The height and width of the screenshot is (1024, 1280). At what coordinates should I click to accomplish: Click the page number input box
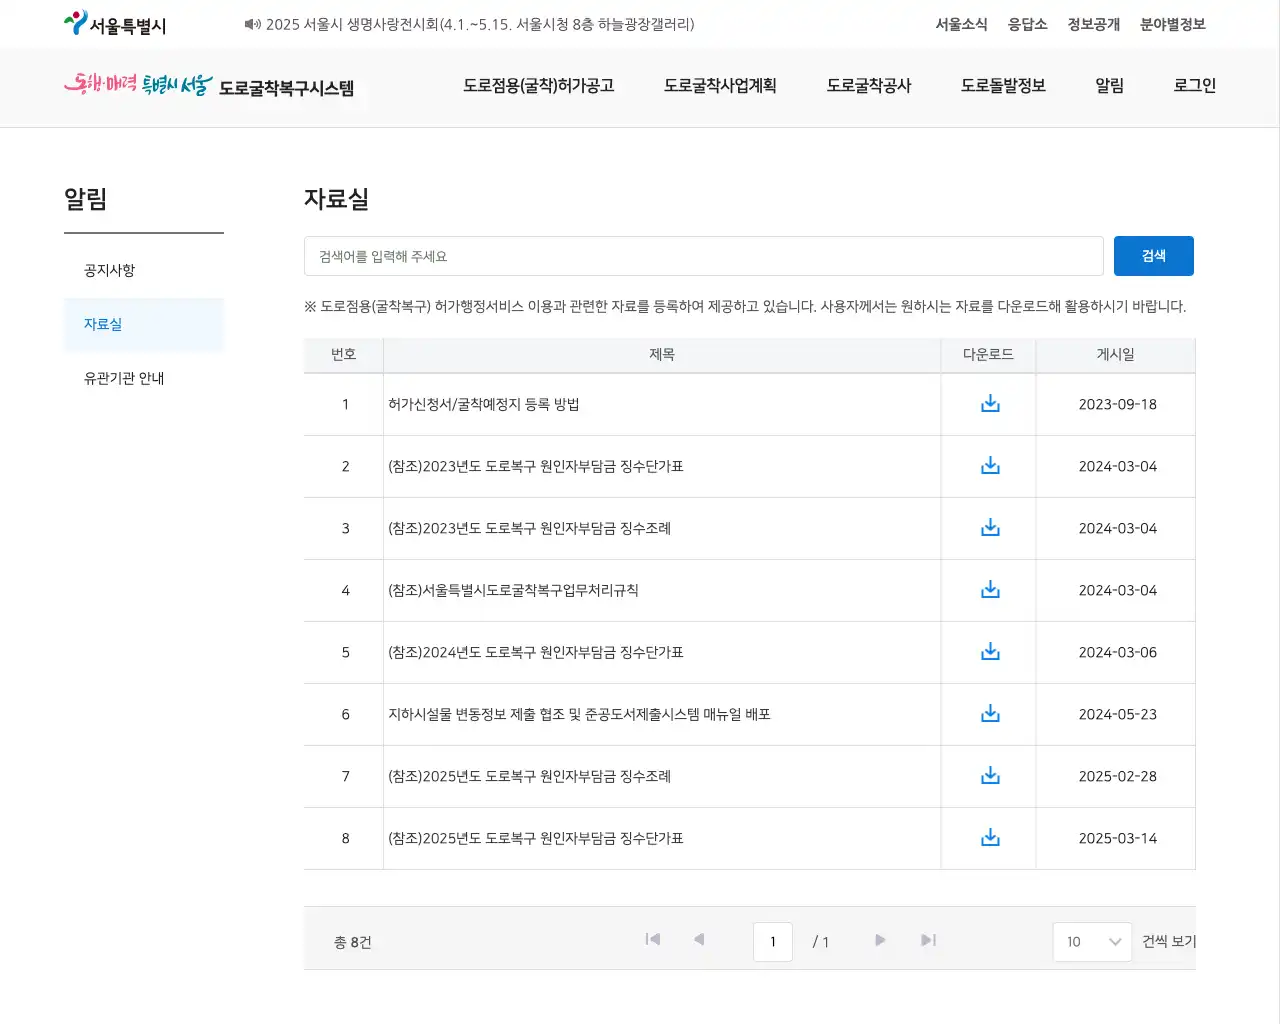tap(773, 942)
